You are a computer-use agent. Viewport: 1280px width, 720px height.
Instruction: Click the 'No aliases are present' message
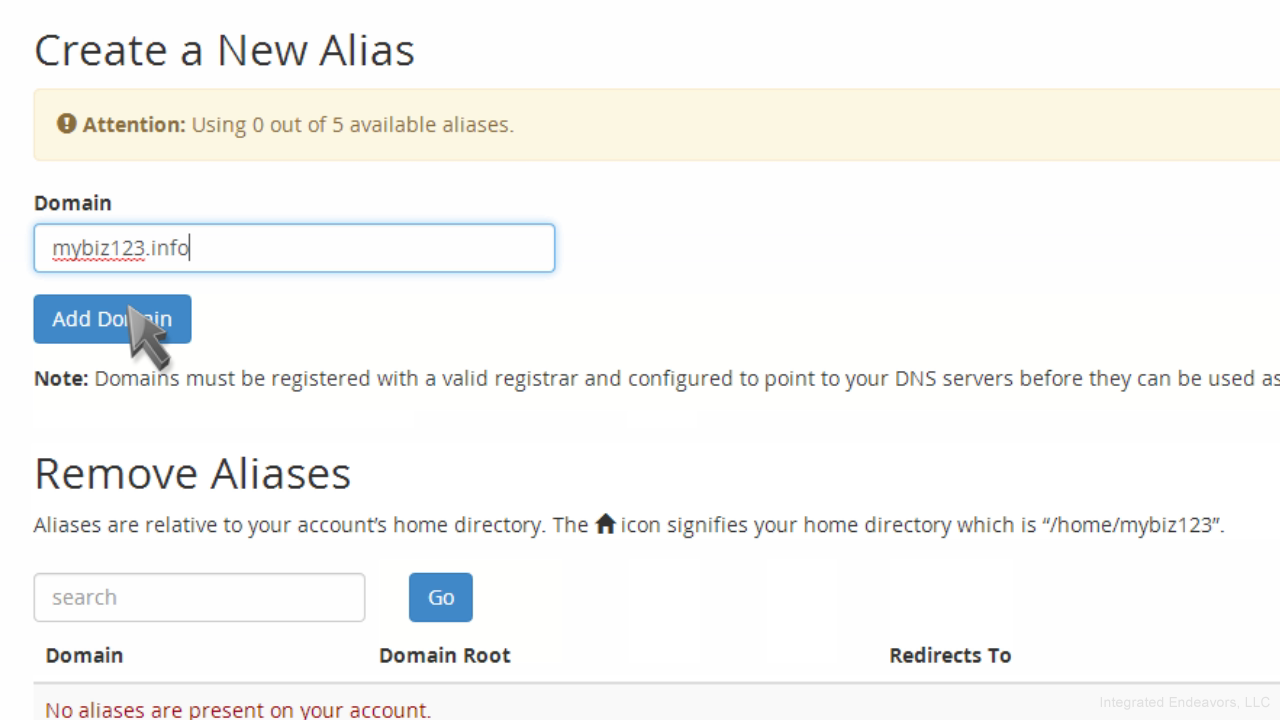click(238, 710)
